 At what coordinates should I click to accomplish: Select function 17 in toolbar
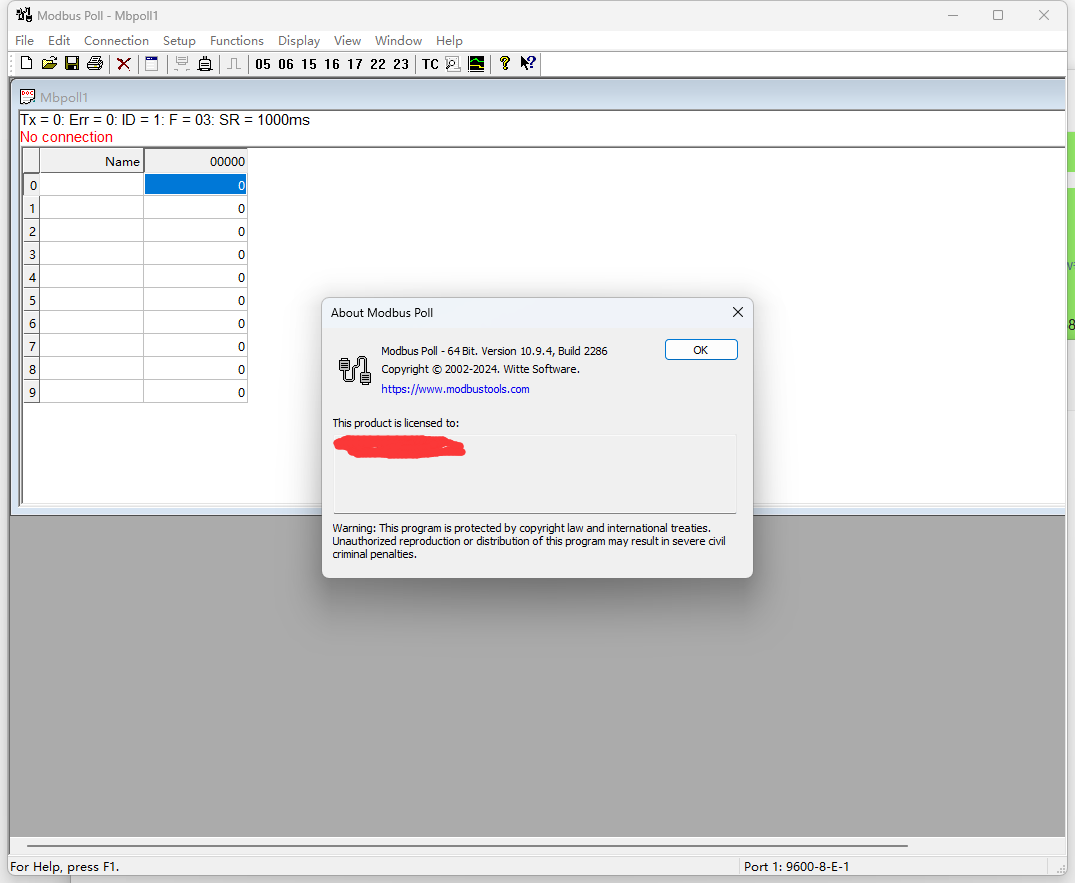354,64
